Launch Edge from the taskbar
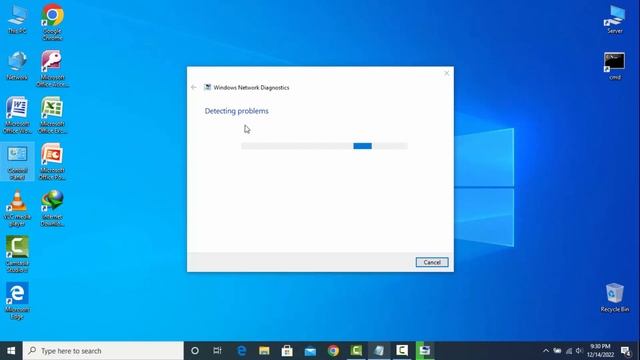Screen dimensions: 640x360 click(x=242, y=351)
